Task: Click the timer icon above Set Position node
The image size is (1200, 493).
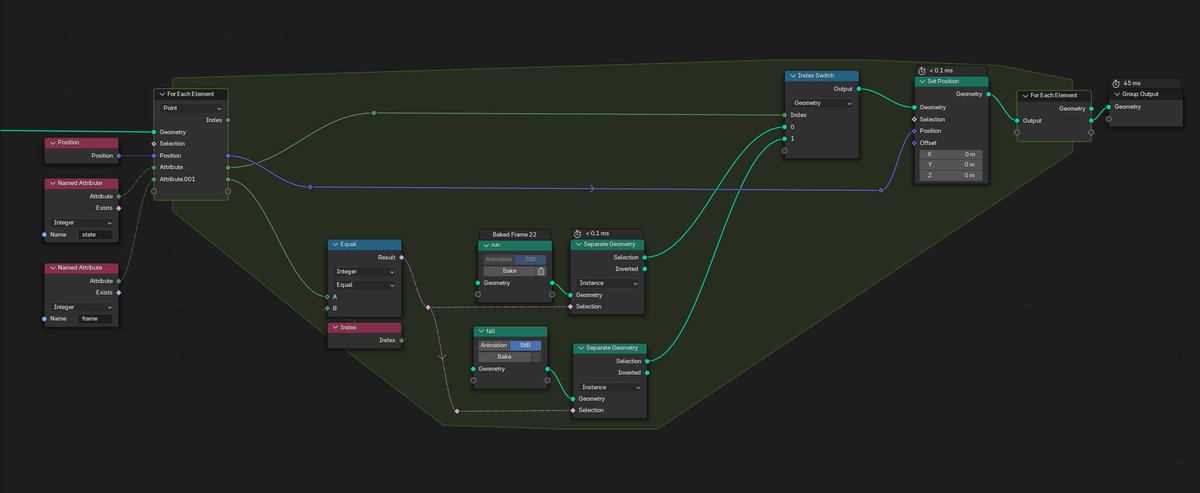Action: point(922,71)
